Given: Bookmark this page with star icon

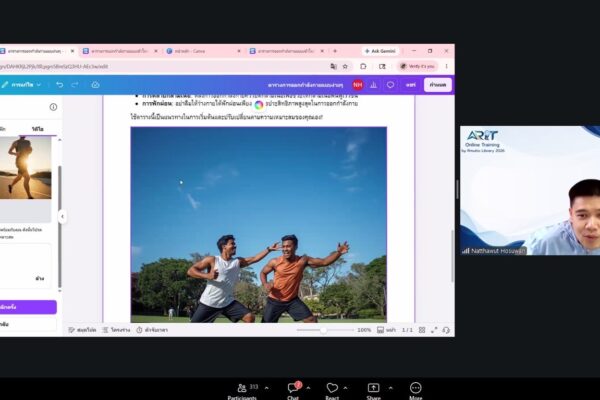Looking at the screenshot, I should 345,66.
